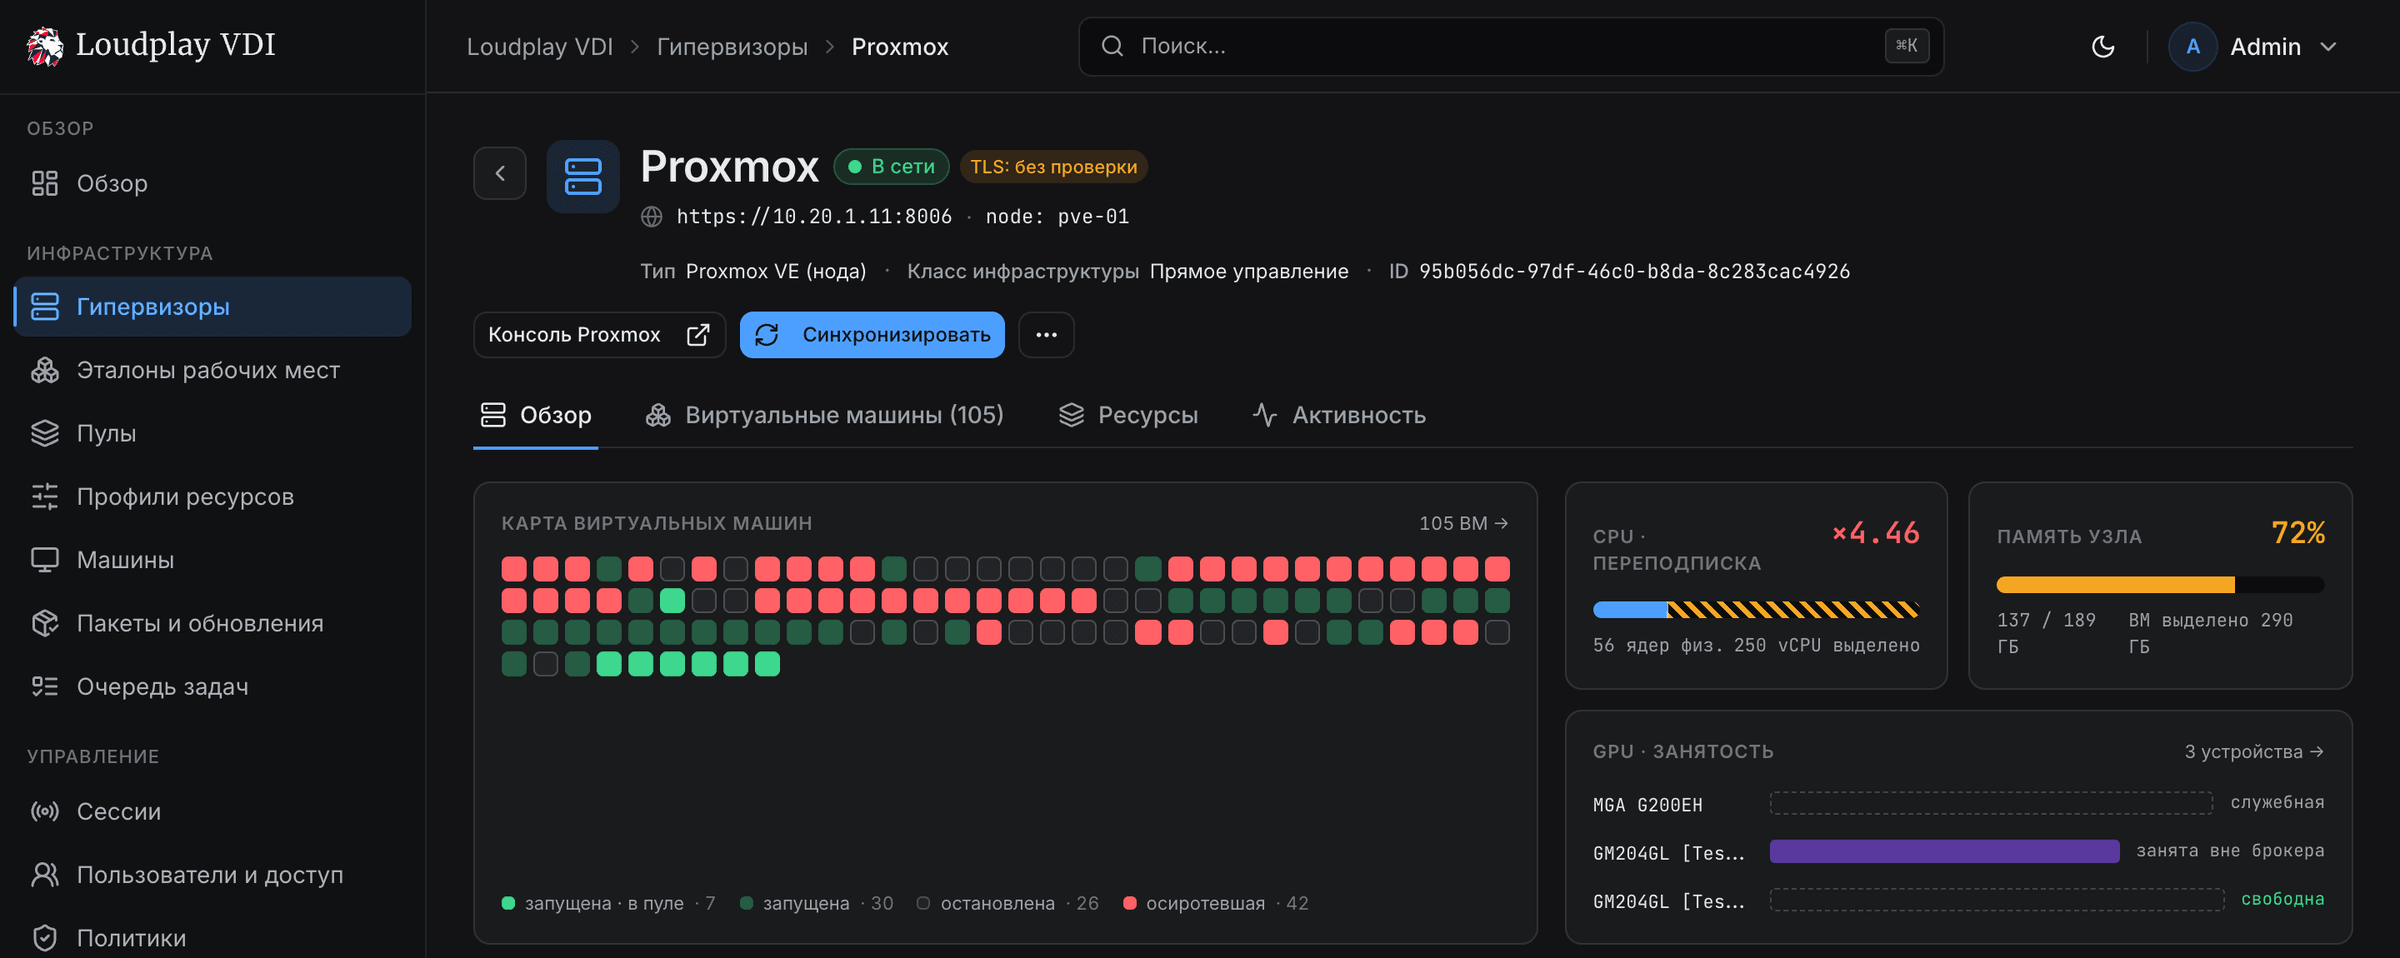Switch to the Активность tab
This screenshot has width=2400, height=958.
[x=1339, y=415]
